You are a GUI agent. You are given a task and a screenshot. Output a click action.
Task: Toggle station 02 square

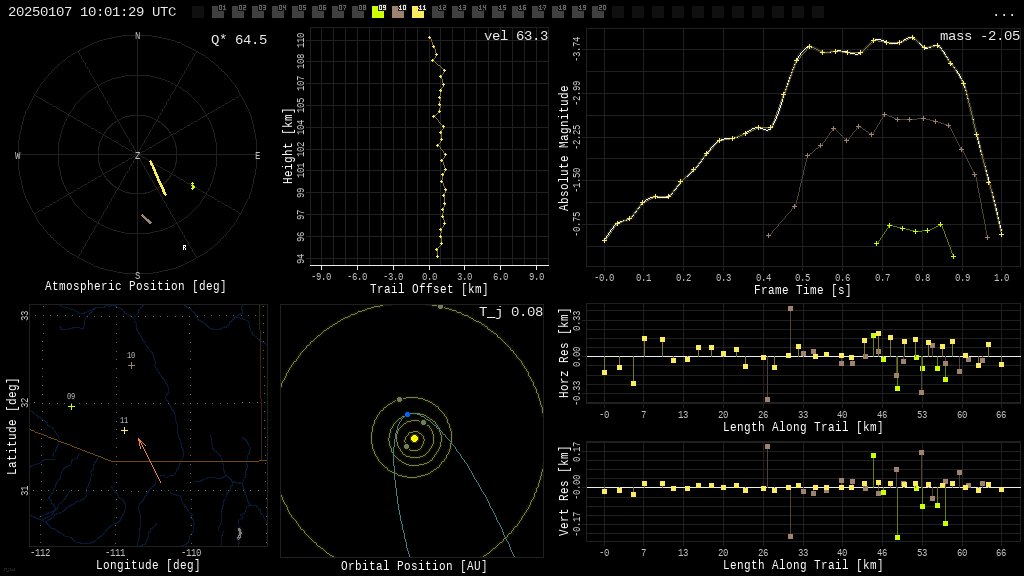[238, 12]
